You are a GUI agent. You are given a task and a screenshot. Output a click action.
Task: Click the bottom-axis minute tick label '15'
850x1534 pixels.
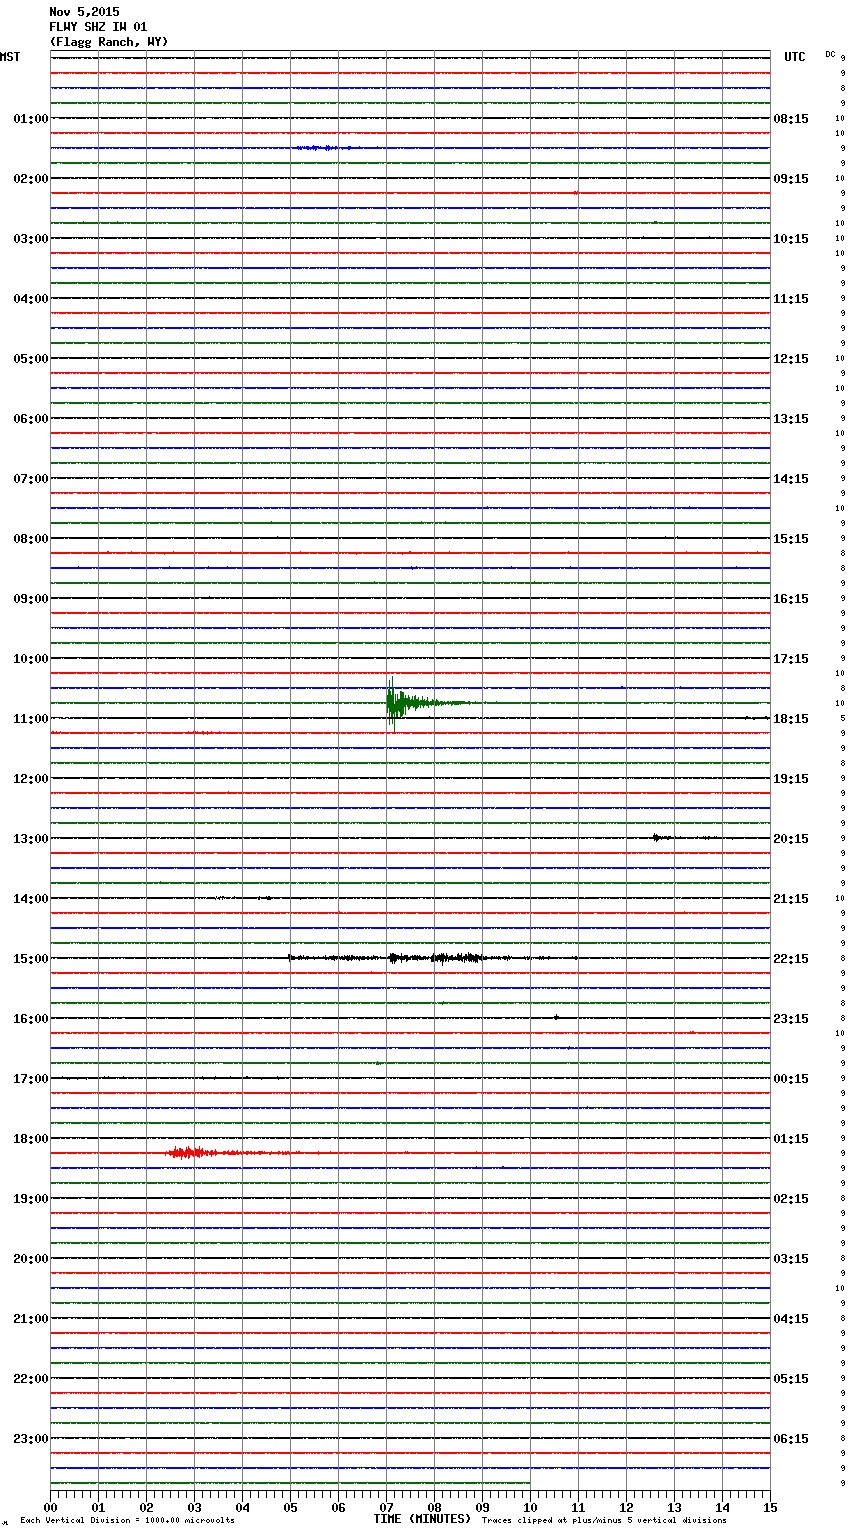pos(770,1508)
